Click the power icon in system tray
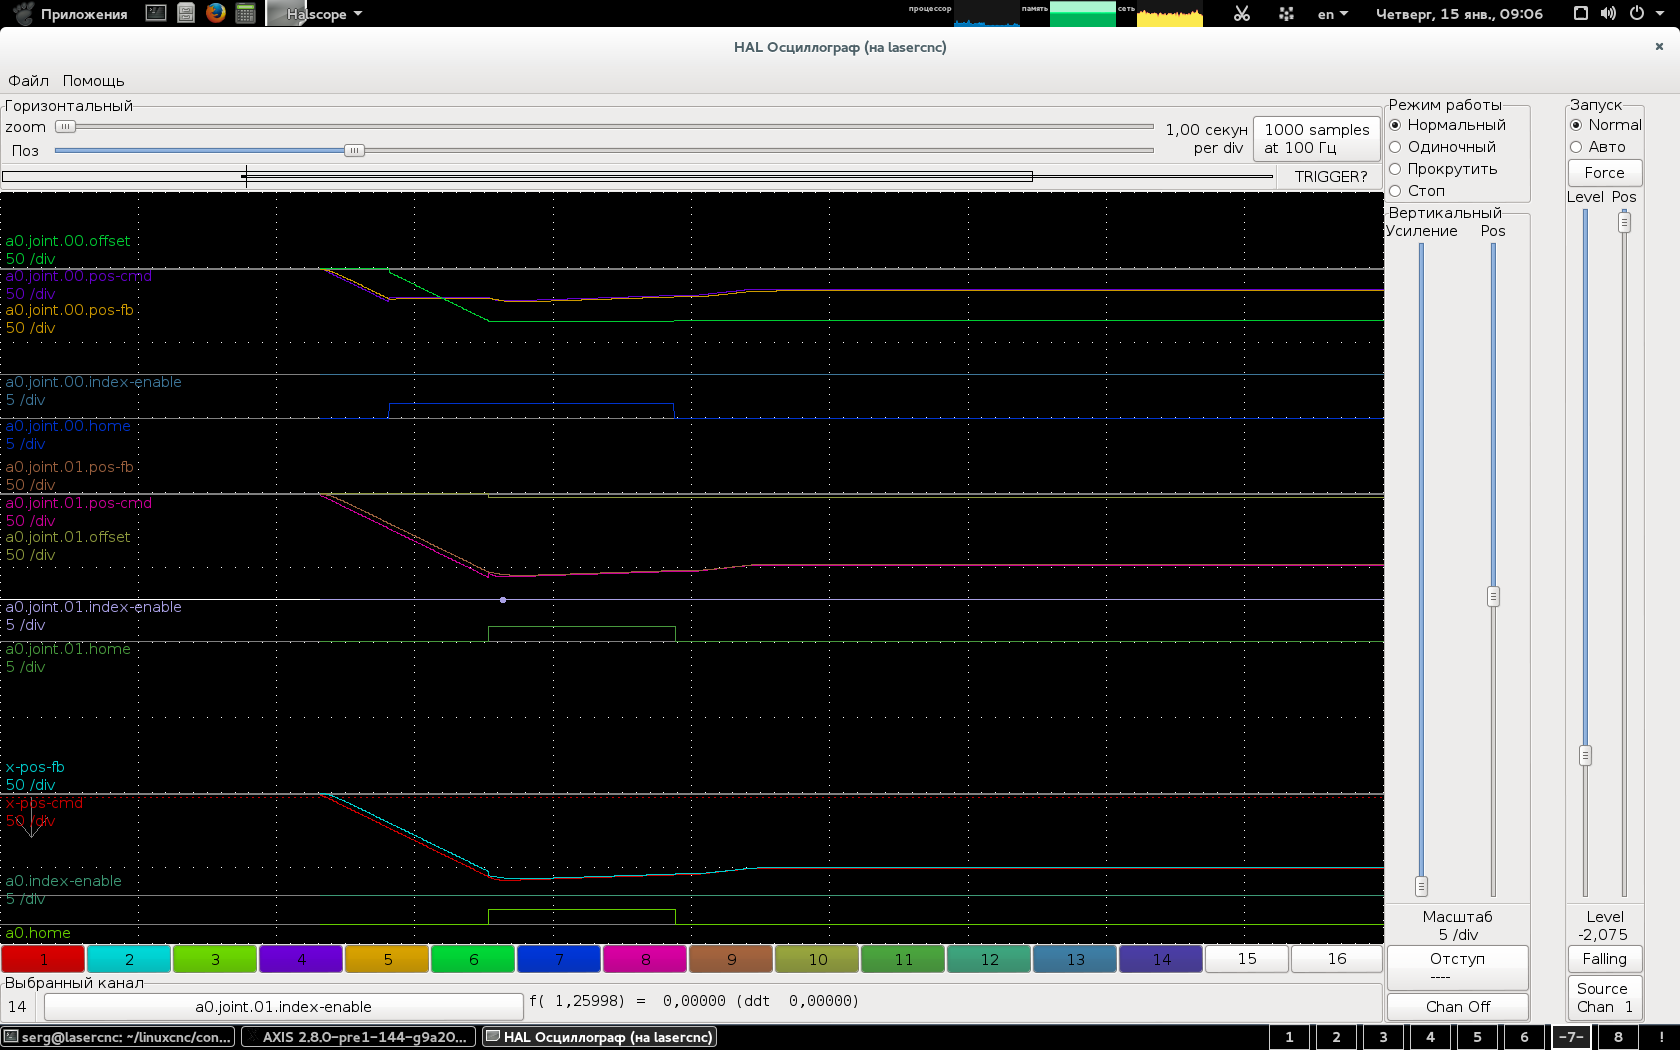Viewport: 1680px width, 1050px height. tap(1637, 13)
